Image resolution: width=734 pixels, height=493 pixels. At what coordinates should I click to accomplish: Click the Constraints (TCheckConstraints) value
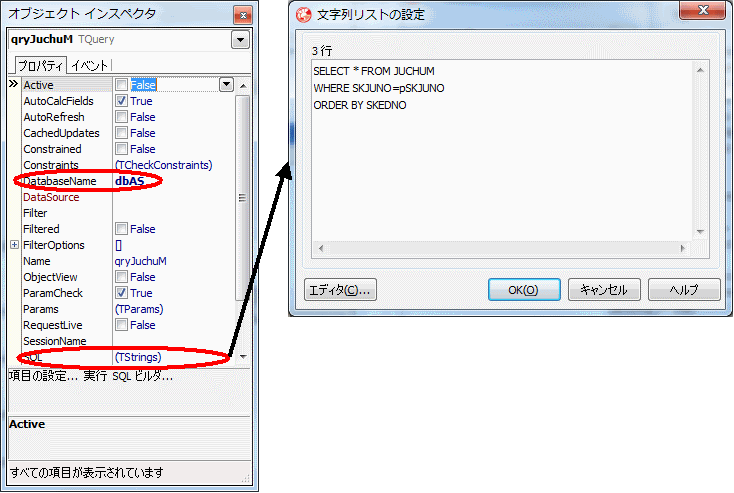coord(163,165)
